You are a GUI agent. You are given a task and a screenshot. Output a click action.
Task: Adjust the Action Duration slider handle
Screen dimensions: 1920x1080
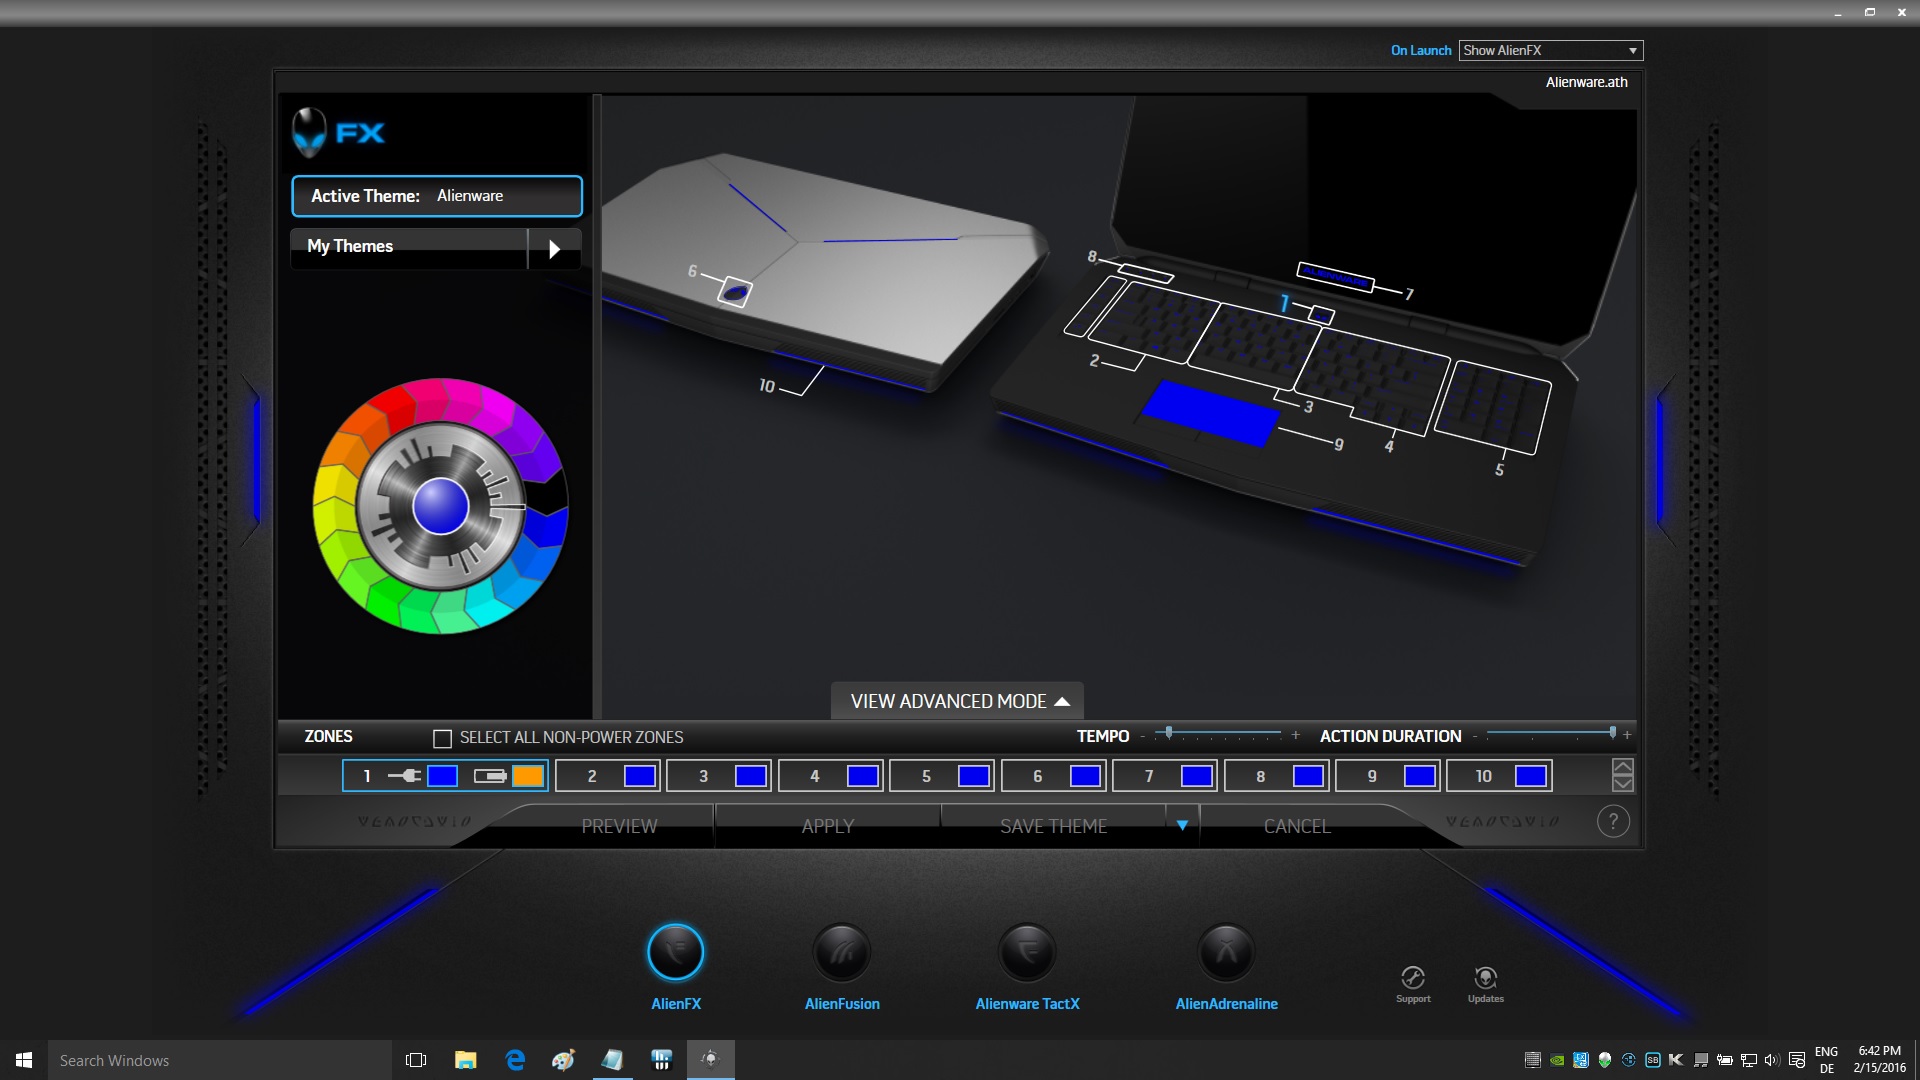(1612, 733)
